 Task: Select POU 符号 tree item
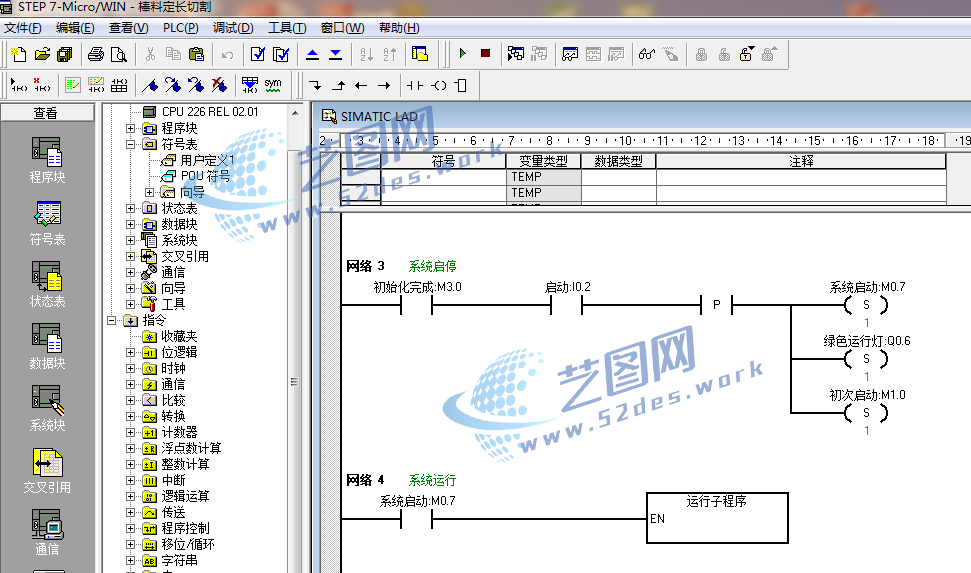(x=205, y=176)
